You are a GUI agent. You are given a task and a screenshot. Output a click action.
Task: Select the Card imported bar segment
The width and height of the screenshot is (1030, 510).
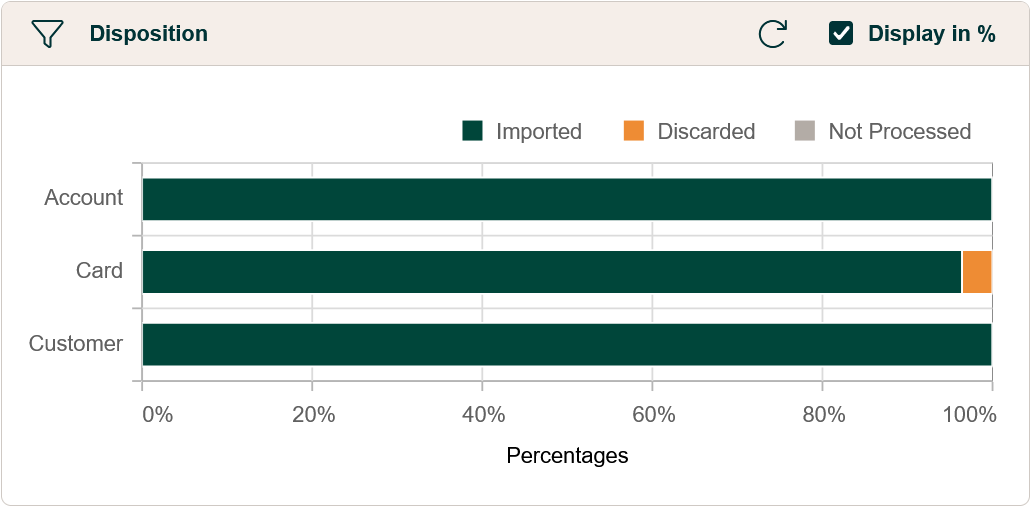(x=551, y=272)
